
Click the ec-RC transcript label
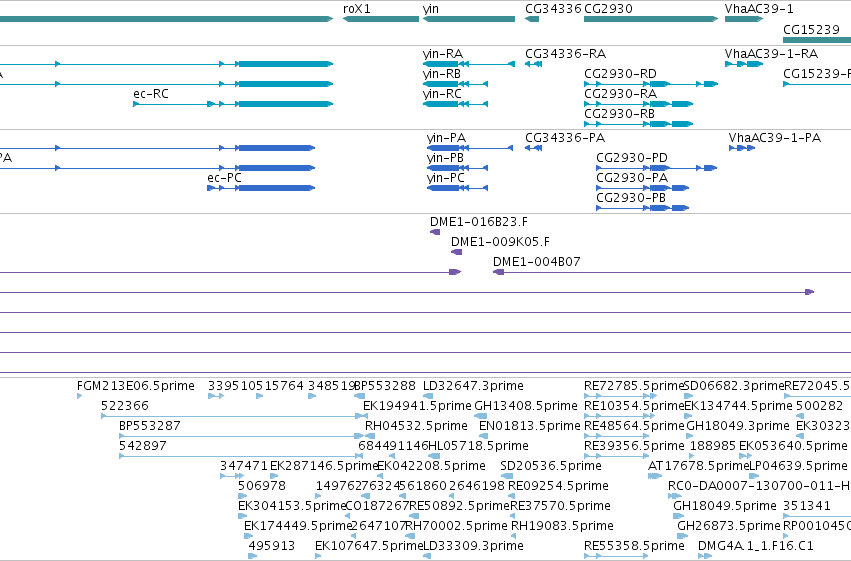tap(151, 94)
